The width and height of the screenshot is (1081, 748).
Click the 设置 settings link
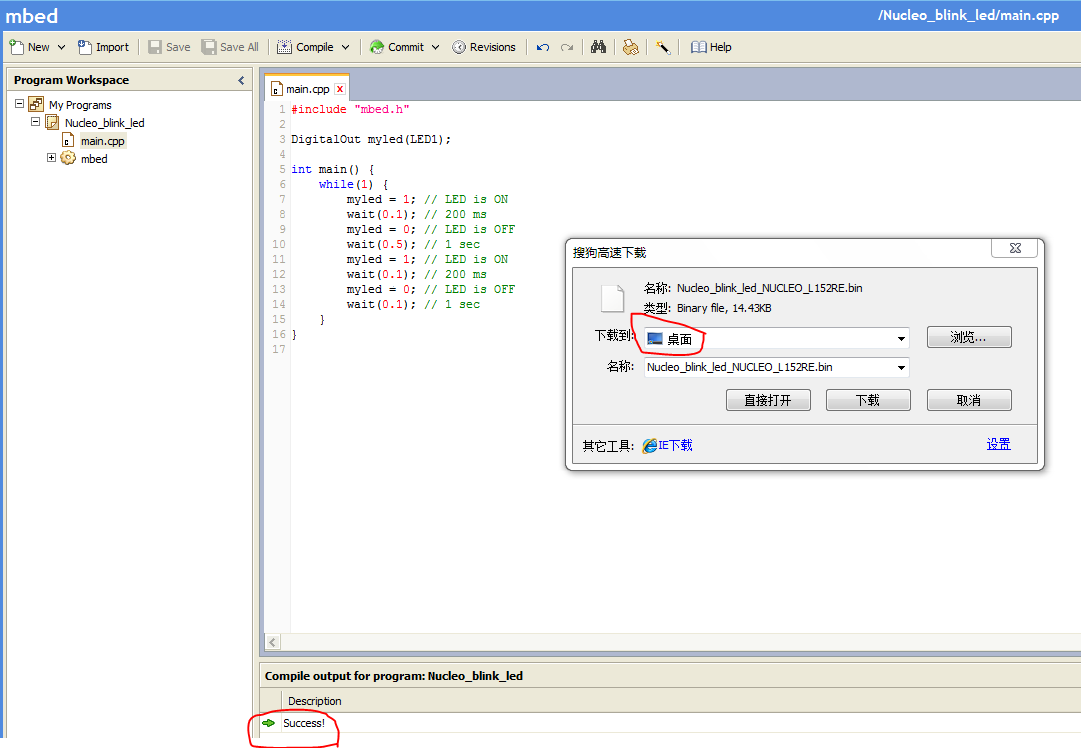tap(998, 444)
